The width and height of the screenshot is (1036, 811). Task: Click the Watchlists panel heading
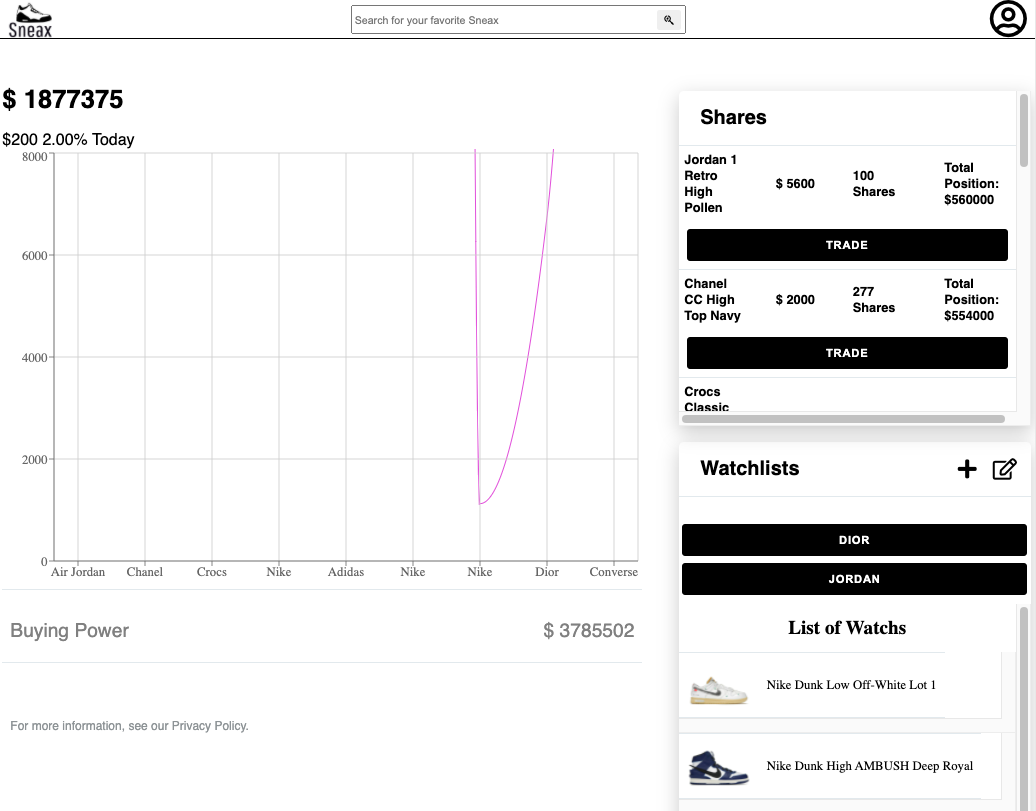point(750,468)
